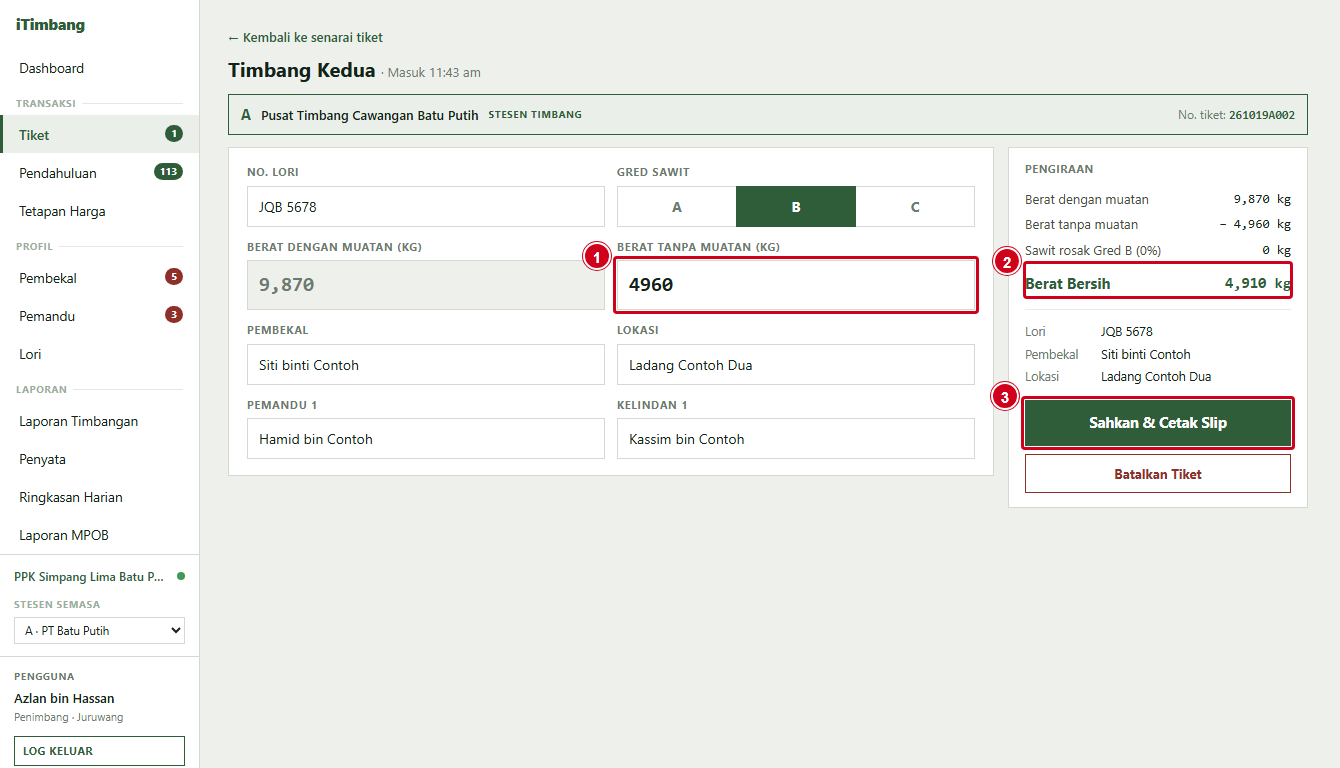Open the Stesen Semasa dropdown
The width and height of the screenshot is (1340, 768).
pyautogui.click(x=99, y=631)
